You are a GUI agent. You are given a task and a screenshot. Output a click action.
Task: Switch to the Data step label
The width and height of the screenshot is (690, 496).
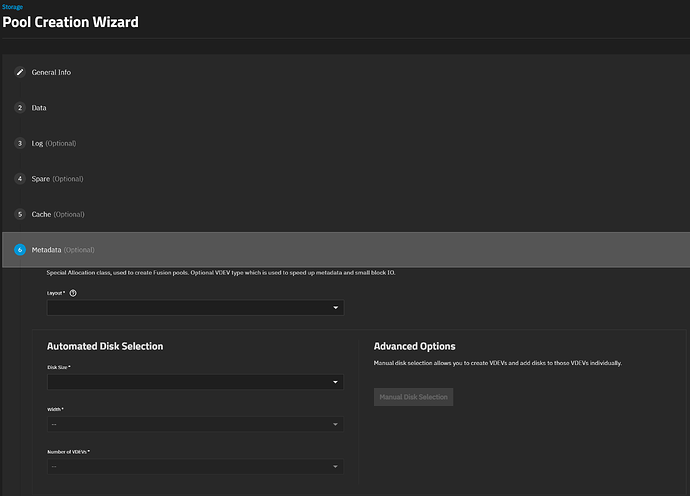39,107
